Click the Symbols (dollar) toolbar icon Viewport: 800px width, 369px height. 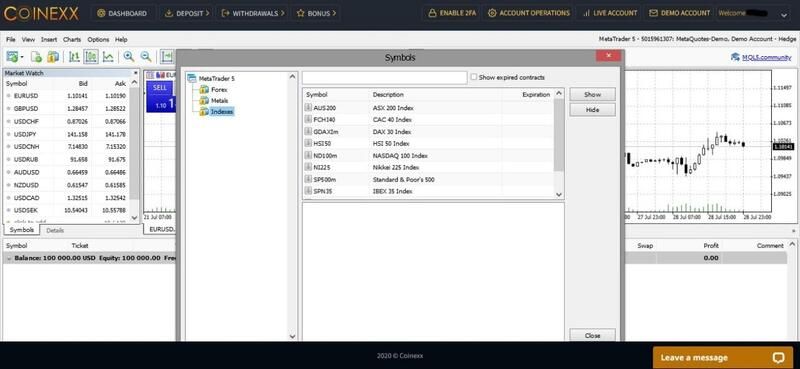click(x=53, y=57)
